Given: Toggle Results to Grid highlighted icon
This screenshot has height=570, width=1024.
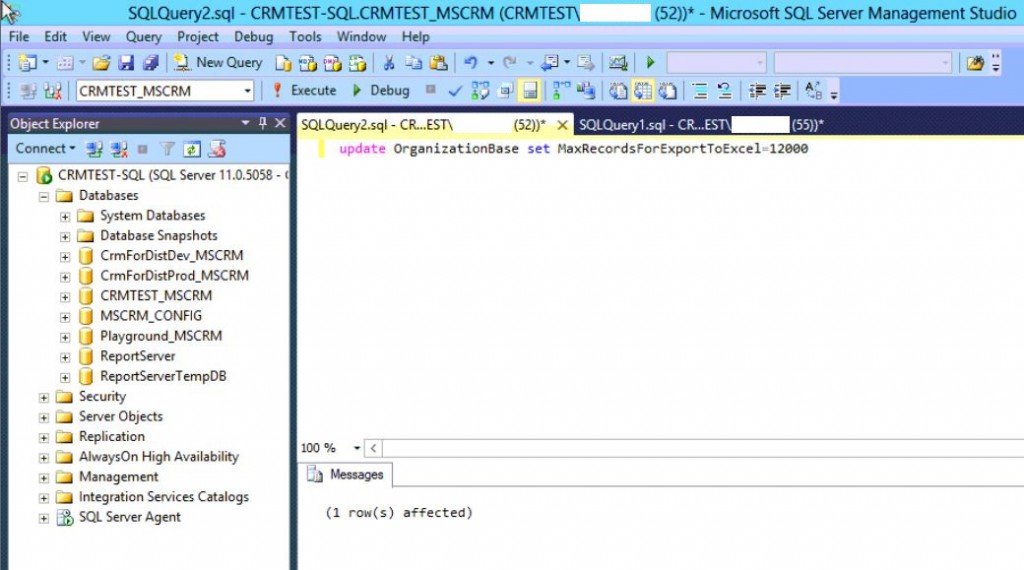Looking at the screenshot, I should click(643, 91).
